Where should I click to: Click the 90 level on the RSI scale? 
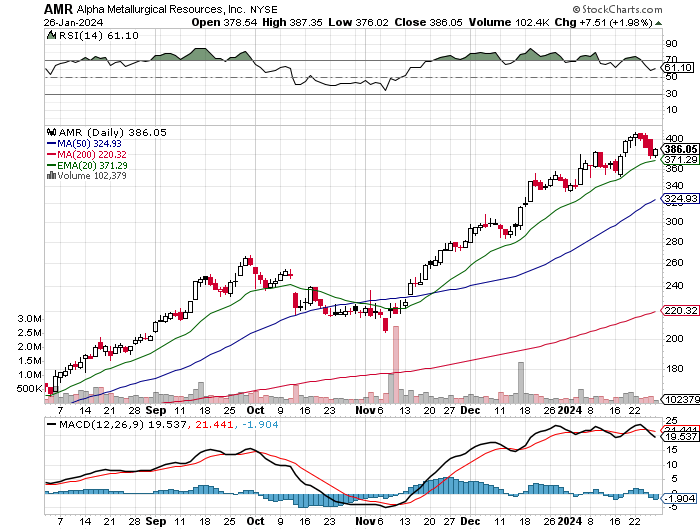tap(671, 44)
